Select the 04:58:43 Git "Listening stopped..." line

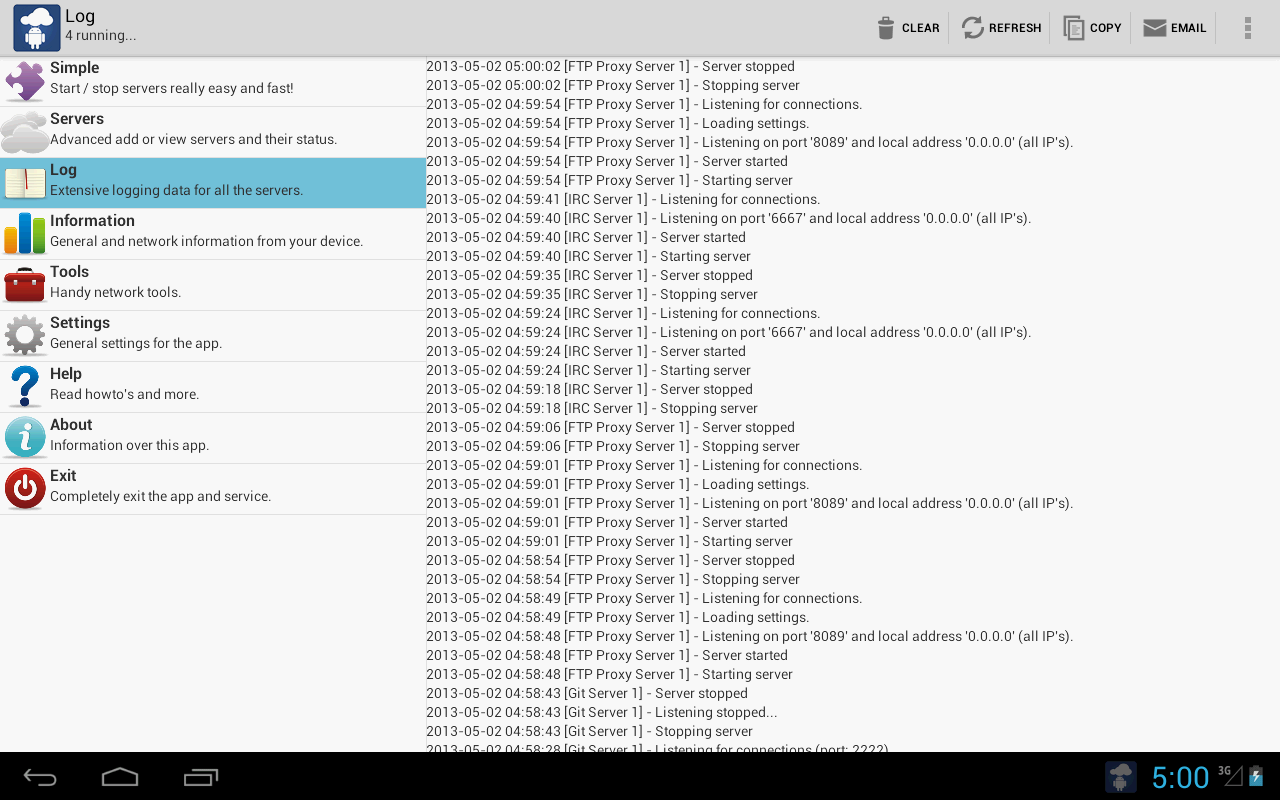point(602,712)
